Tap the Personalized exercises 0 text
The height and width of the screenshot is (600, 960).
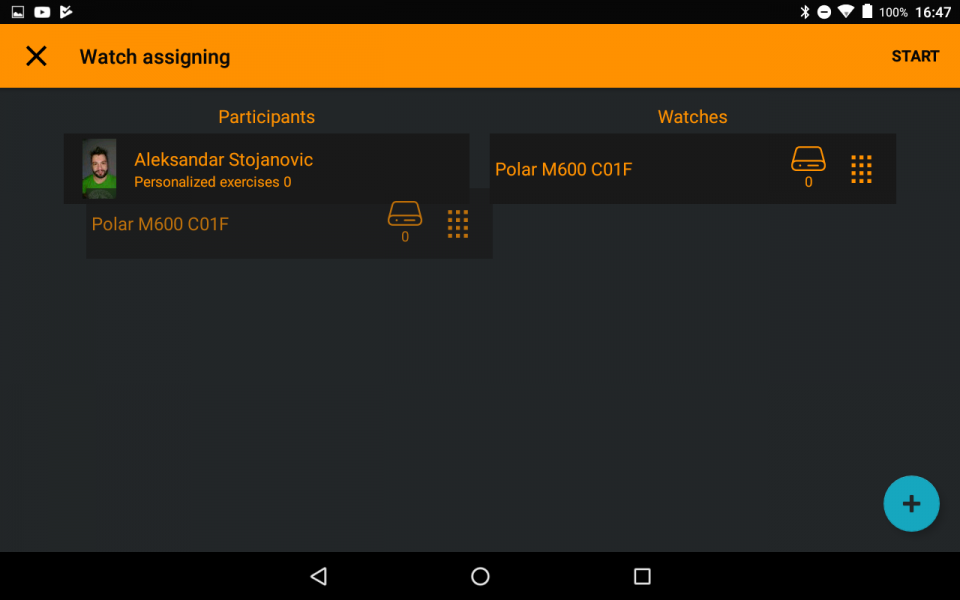point(212,182)
